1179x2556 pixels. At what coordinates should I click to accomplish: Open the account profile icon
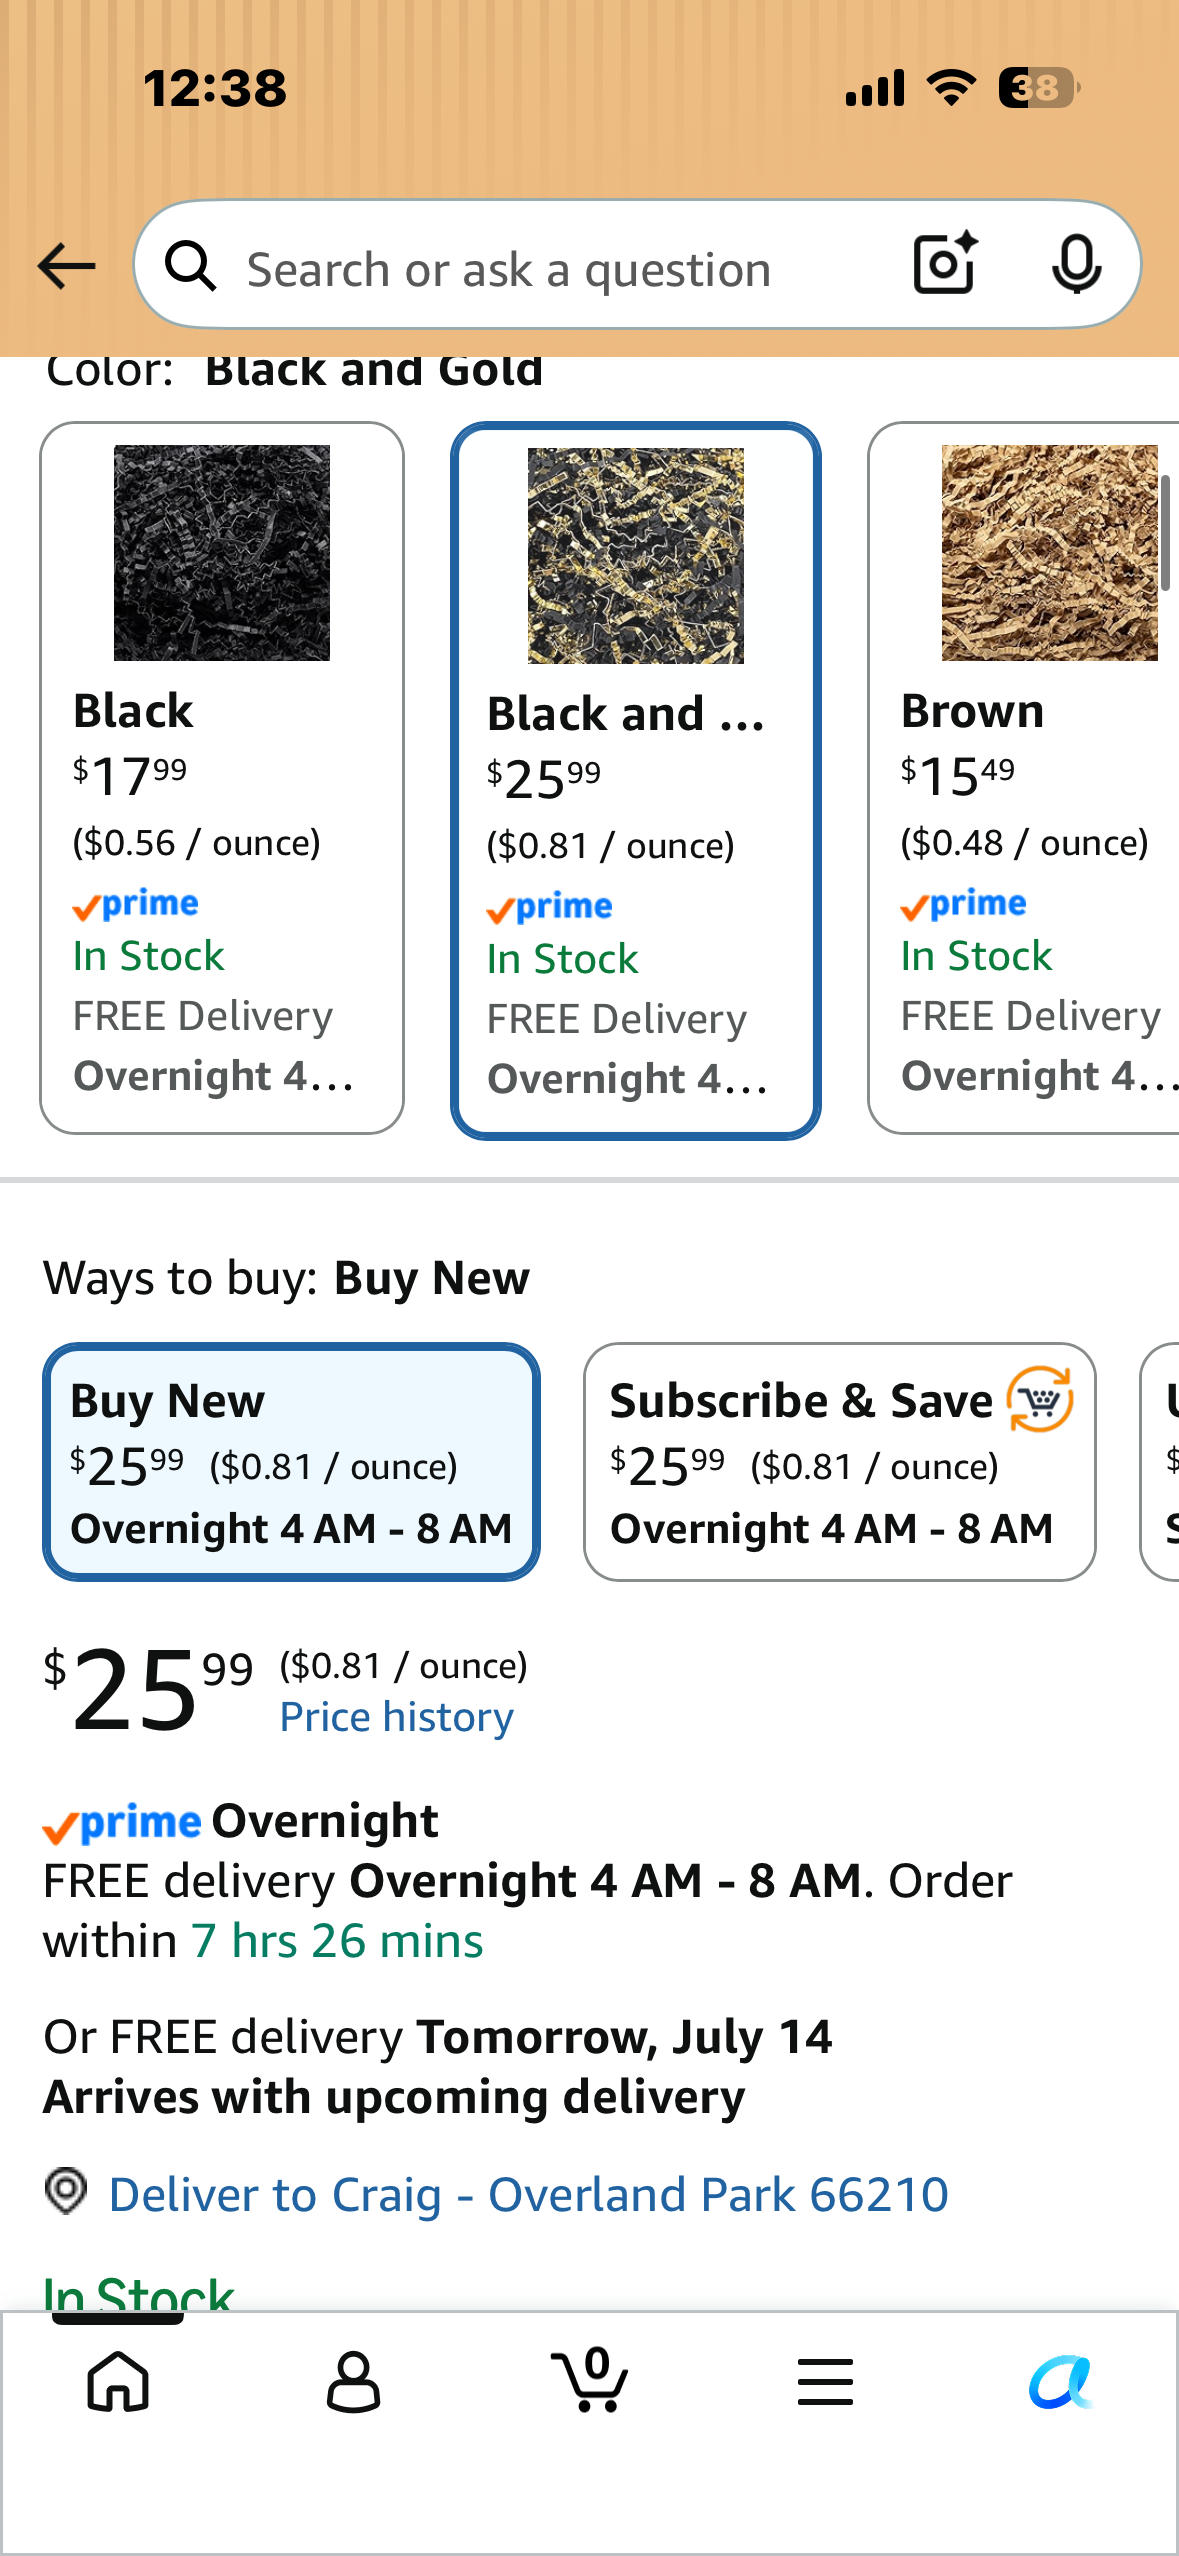click(x=354, y=2381)
